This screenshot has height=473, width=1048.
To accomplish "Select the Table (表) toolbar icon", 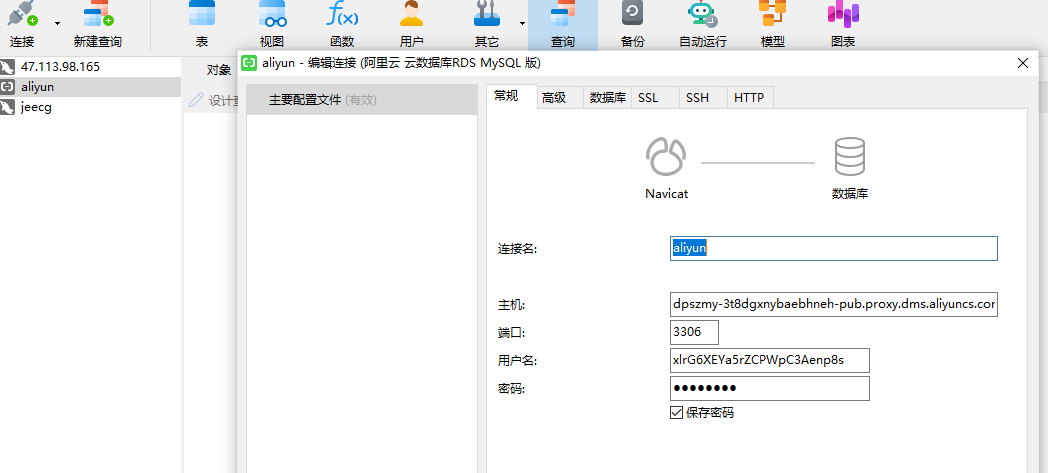I will pyautogui.click(x=202, y=13).
